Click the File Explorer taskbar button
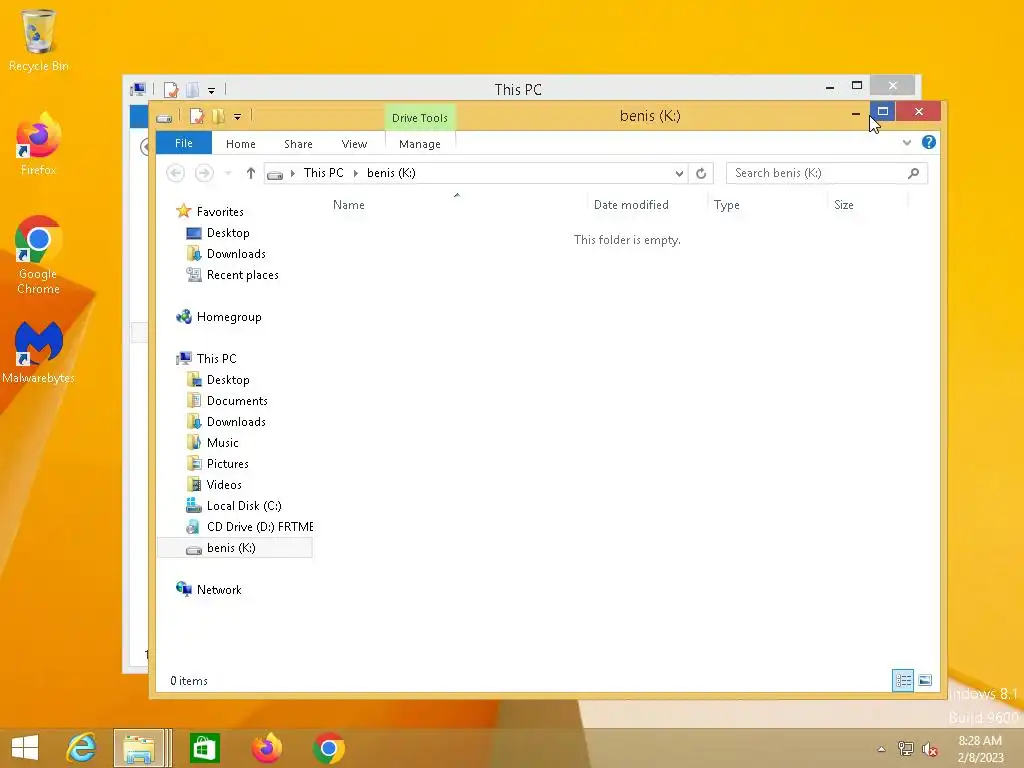The image size is (1024, 768). pyautogui.click(x=139, y=748)
